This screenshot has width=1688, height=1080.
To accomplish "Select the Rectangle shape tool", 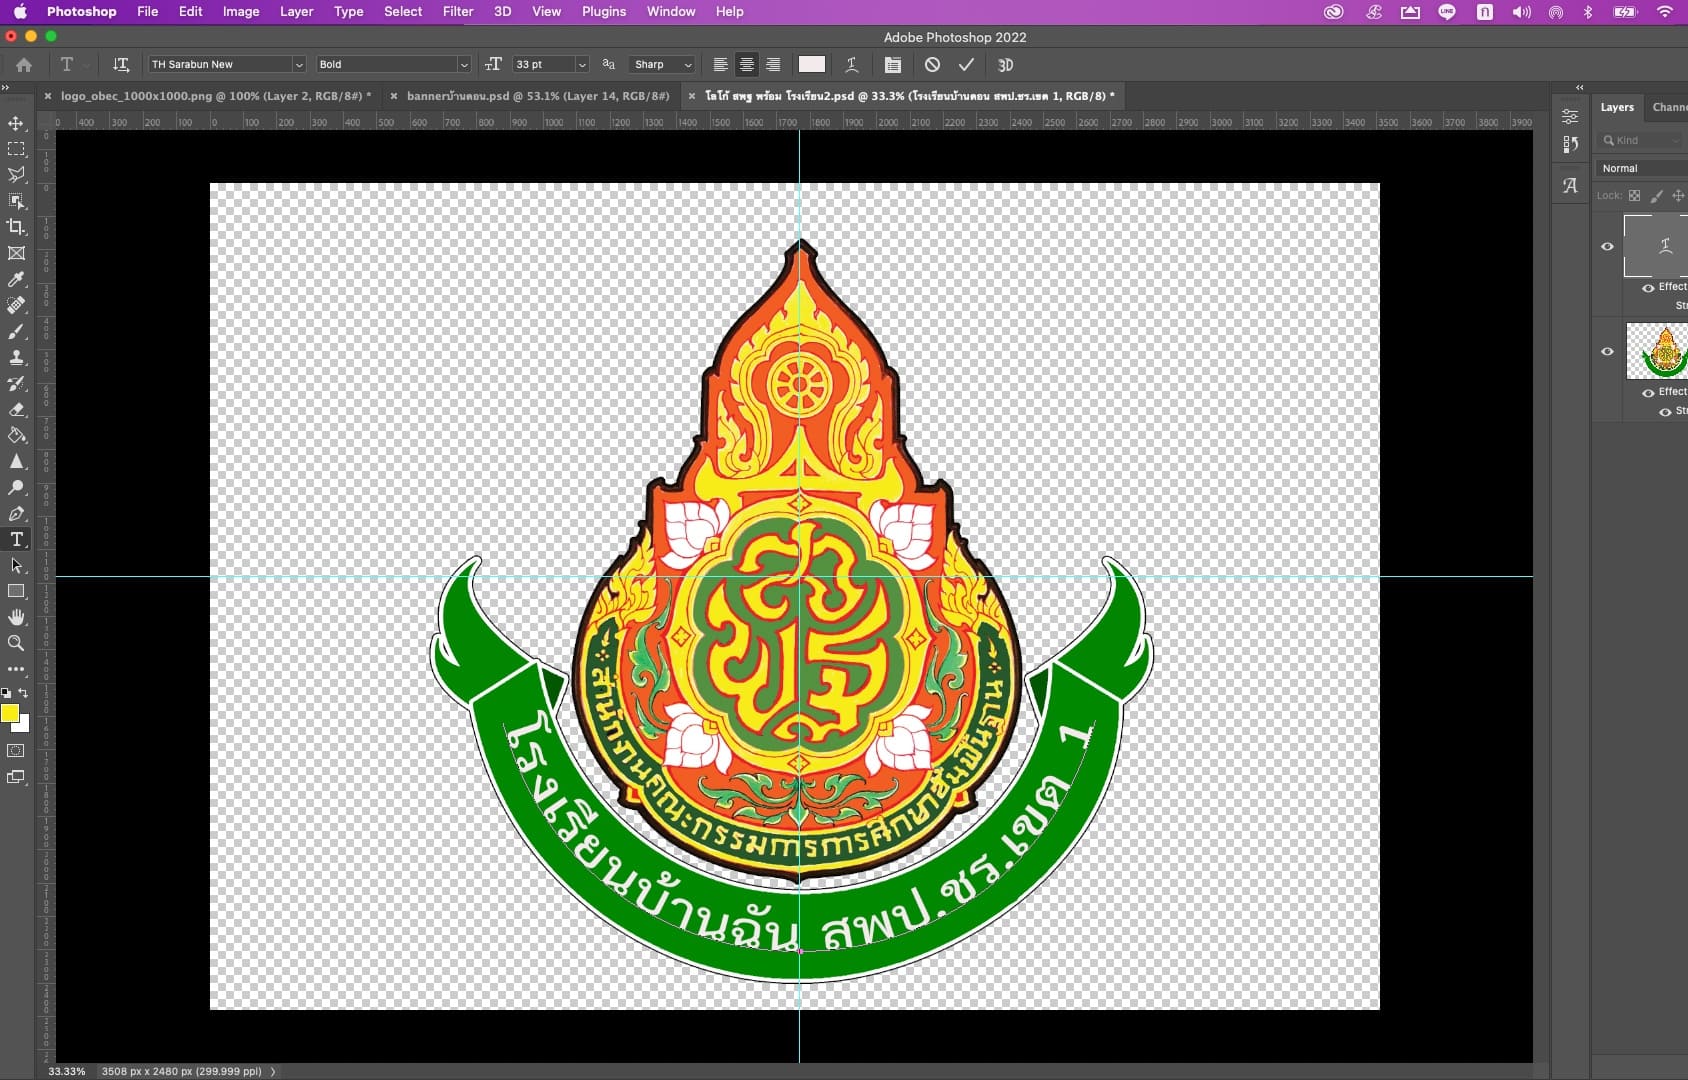I will (x=16, y=591).
